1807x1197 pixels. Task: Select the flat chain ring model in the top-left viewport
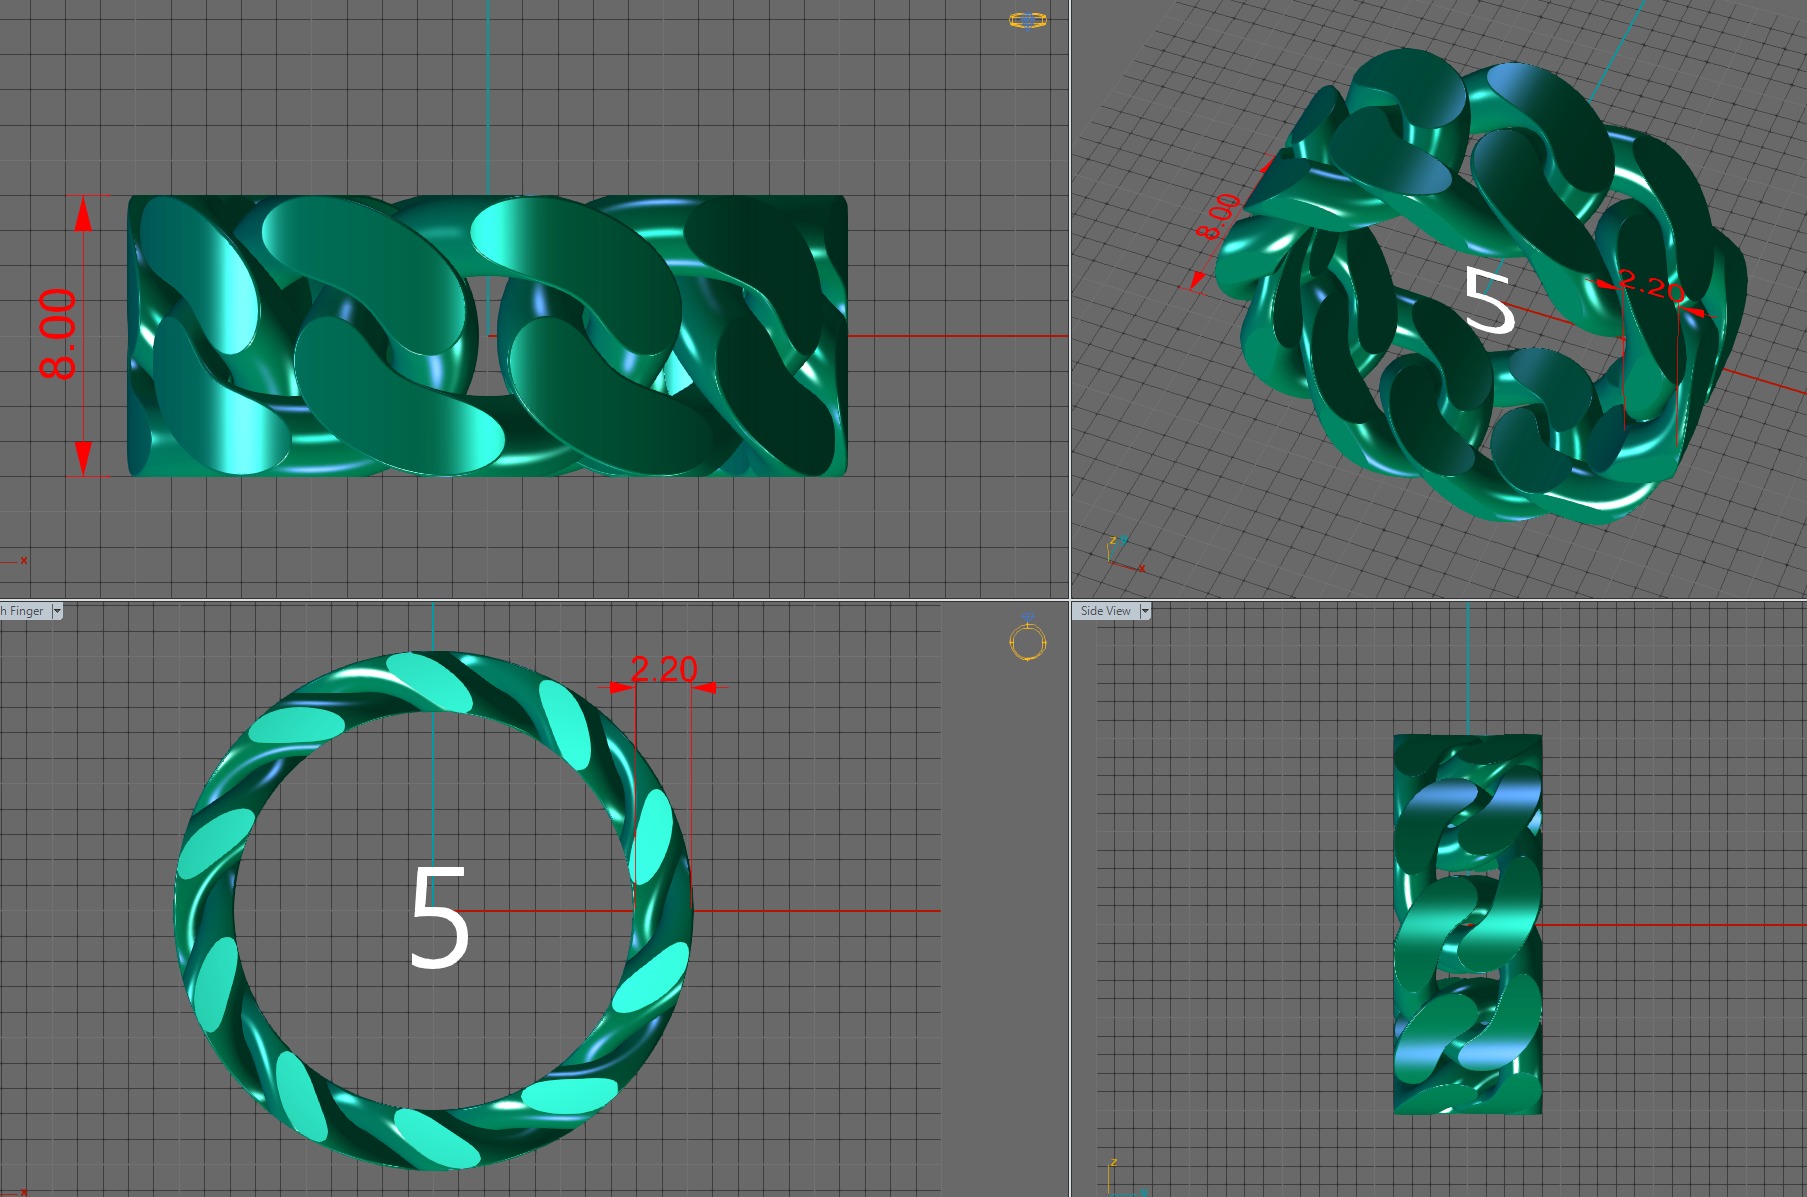(x=487, y=335)
